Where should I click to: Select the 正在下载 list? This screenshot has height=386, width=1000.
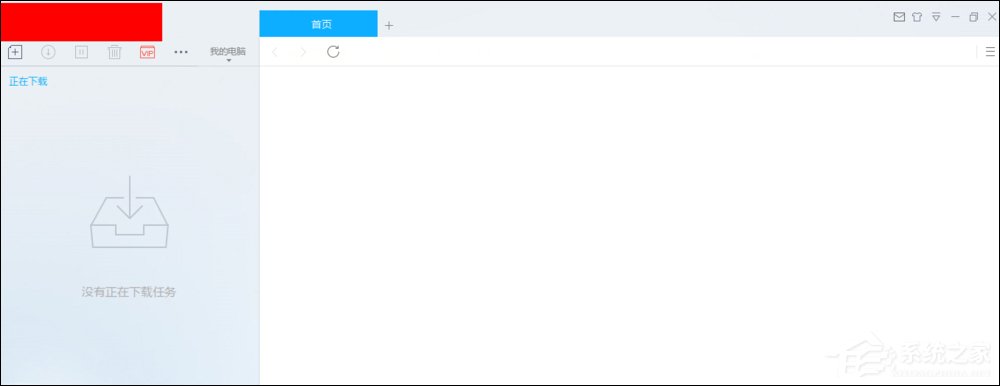pos(28,81)
